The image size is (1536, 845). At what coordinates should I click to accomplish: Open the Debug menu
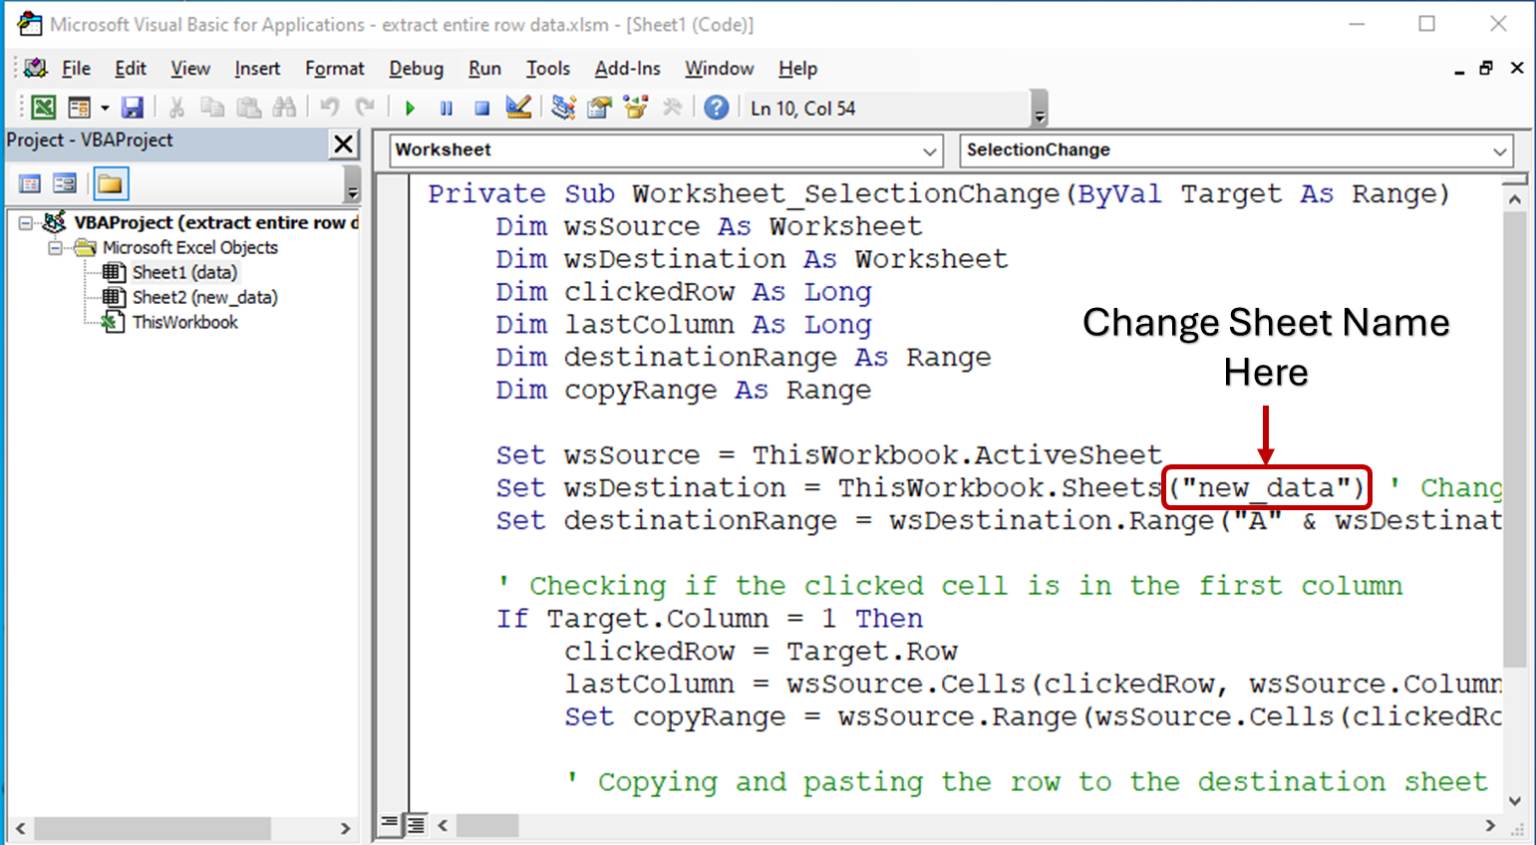(x=417, y=68)
